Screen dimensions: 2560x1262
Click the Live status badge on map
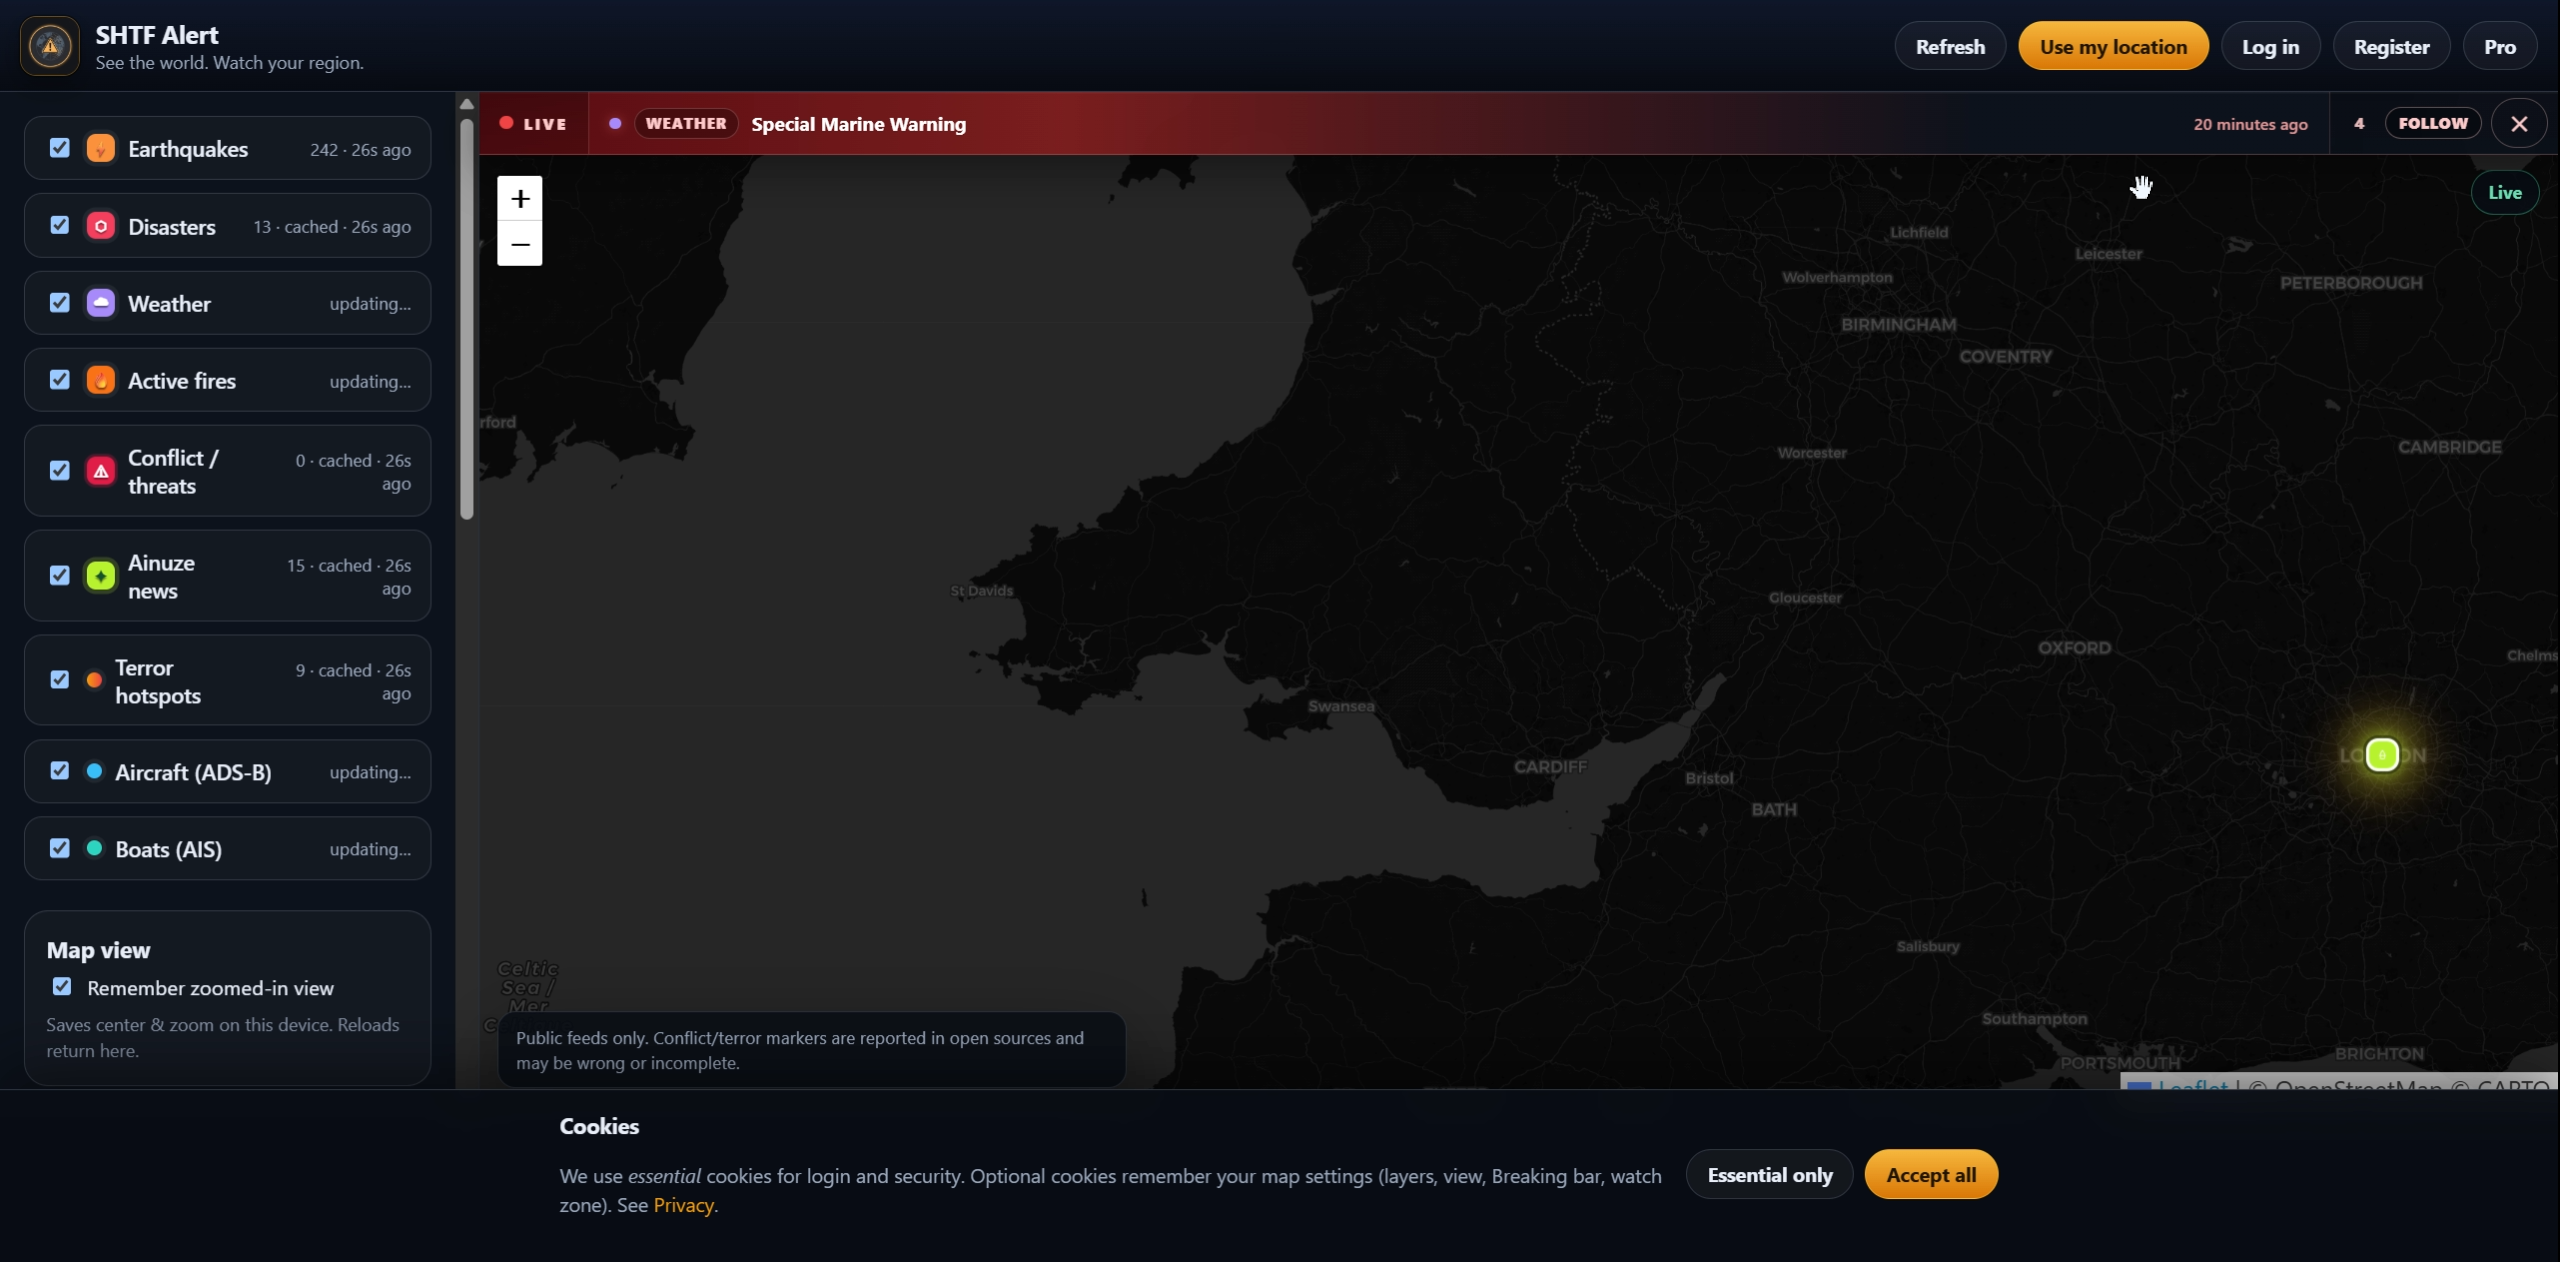(x=2504, y=192)
